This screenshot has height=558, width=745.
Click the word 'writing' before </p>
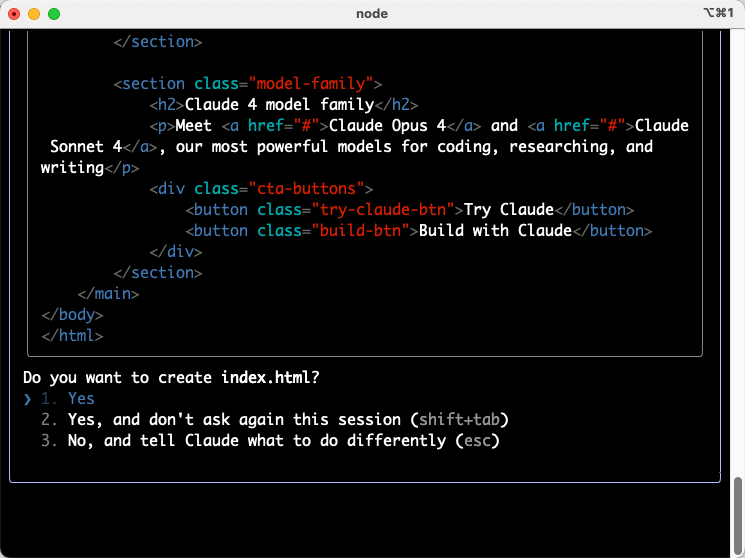tap(72, 168)
